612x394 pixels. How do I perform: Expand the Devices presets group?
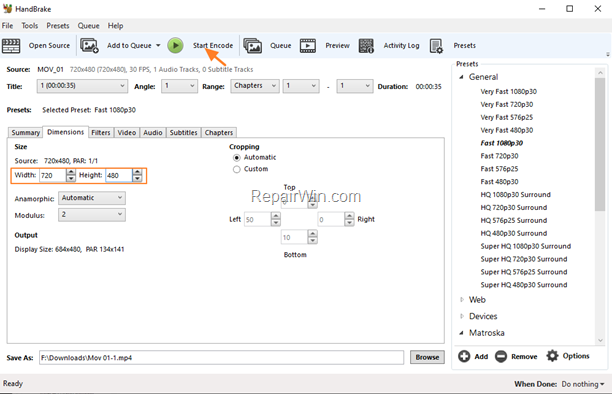(462, 316)
